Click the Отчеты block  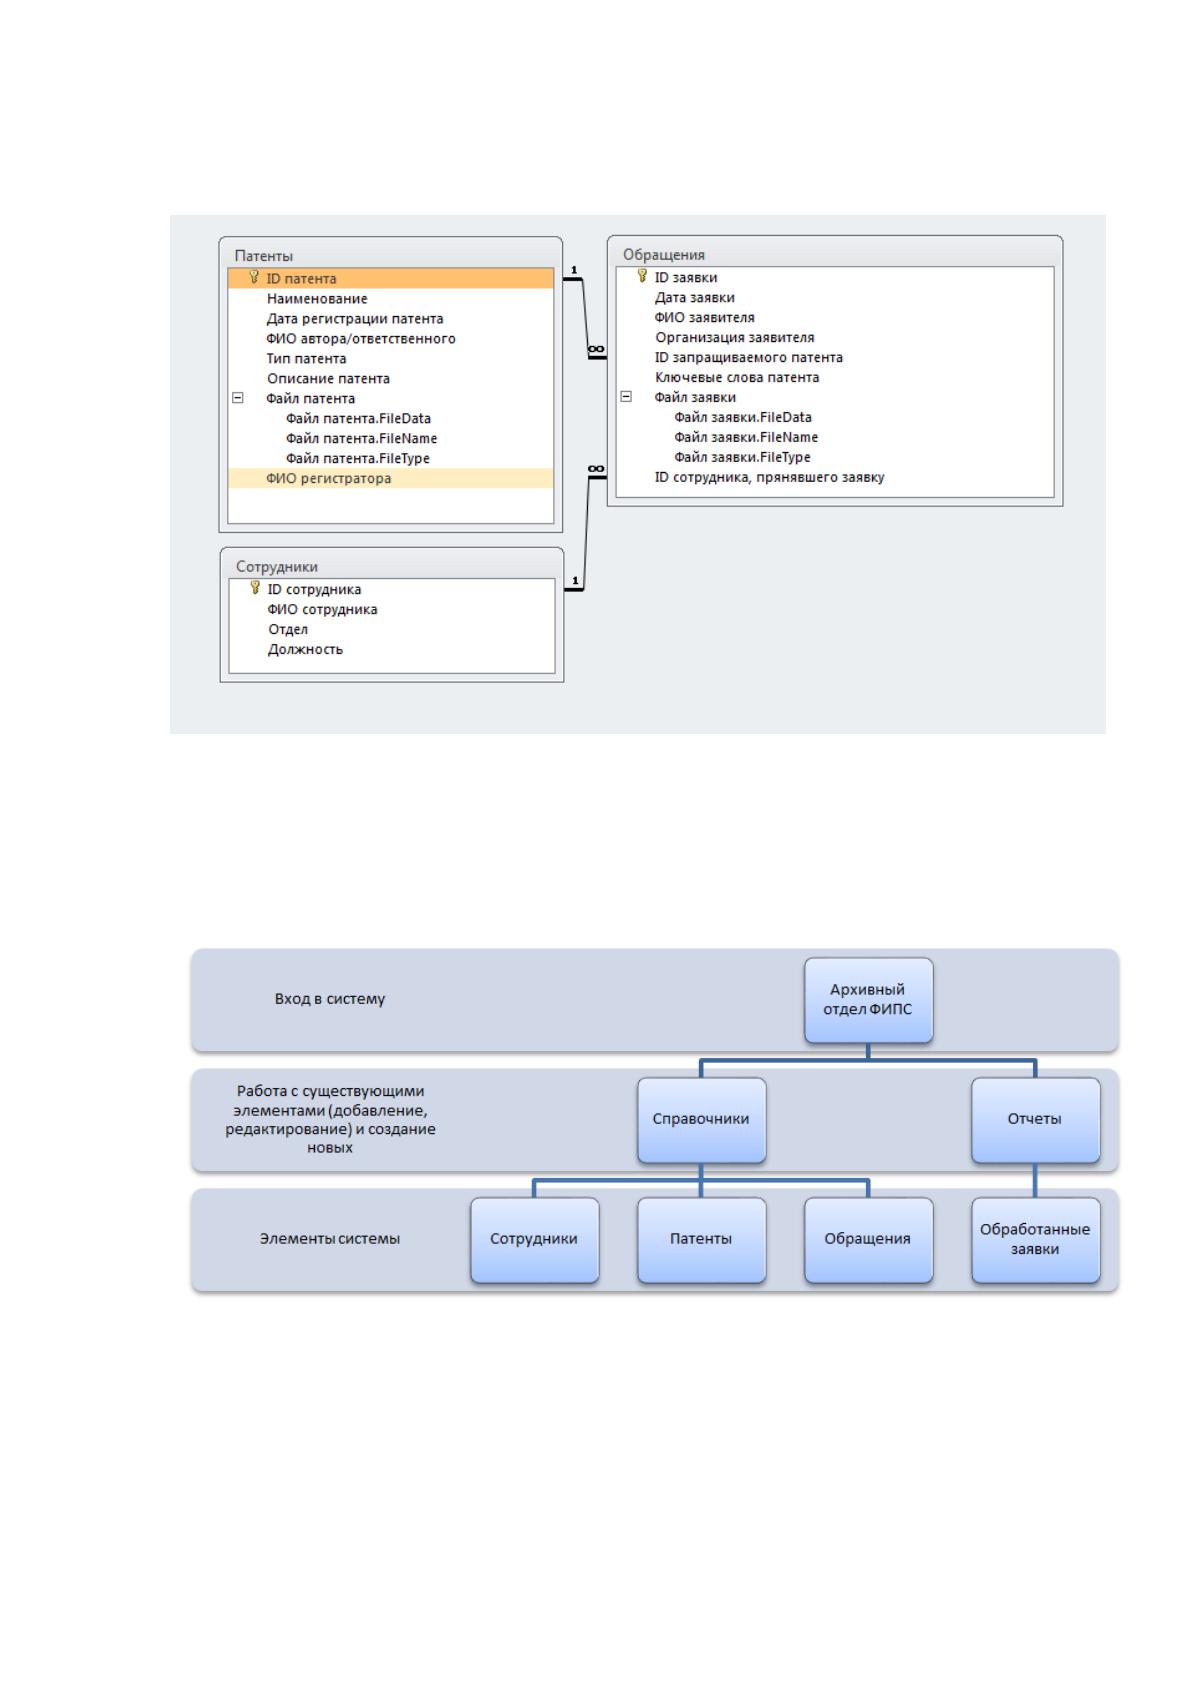pos(1035,1119)
